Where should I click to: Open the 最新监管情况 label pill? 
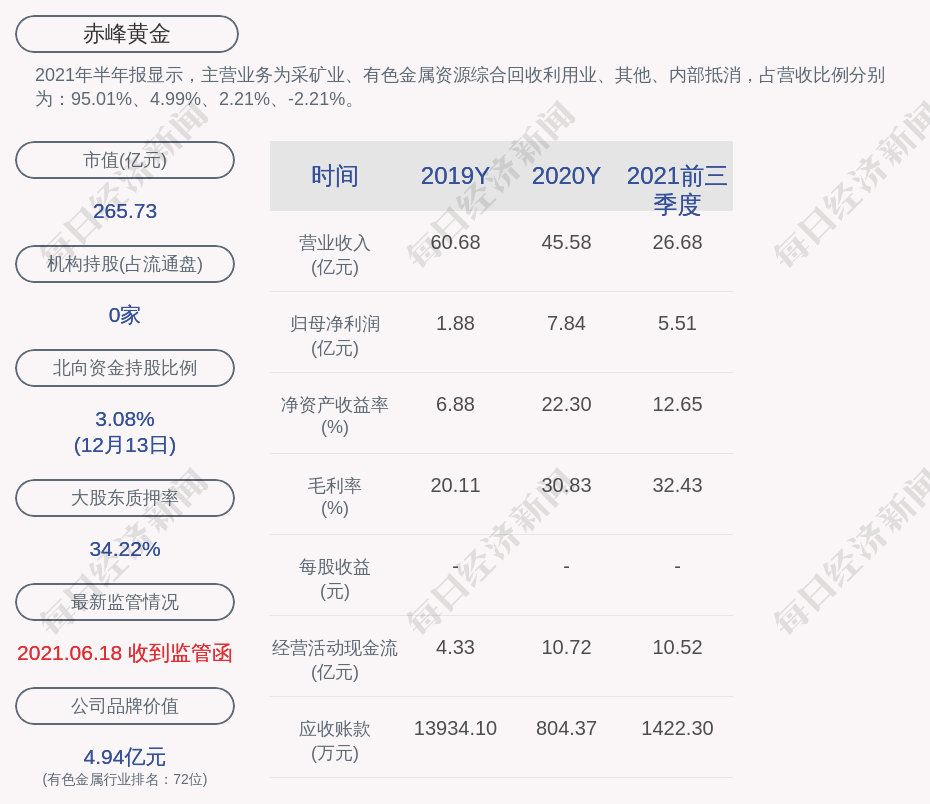[125, 602]
